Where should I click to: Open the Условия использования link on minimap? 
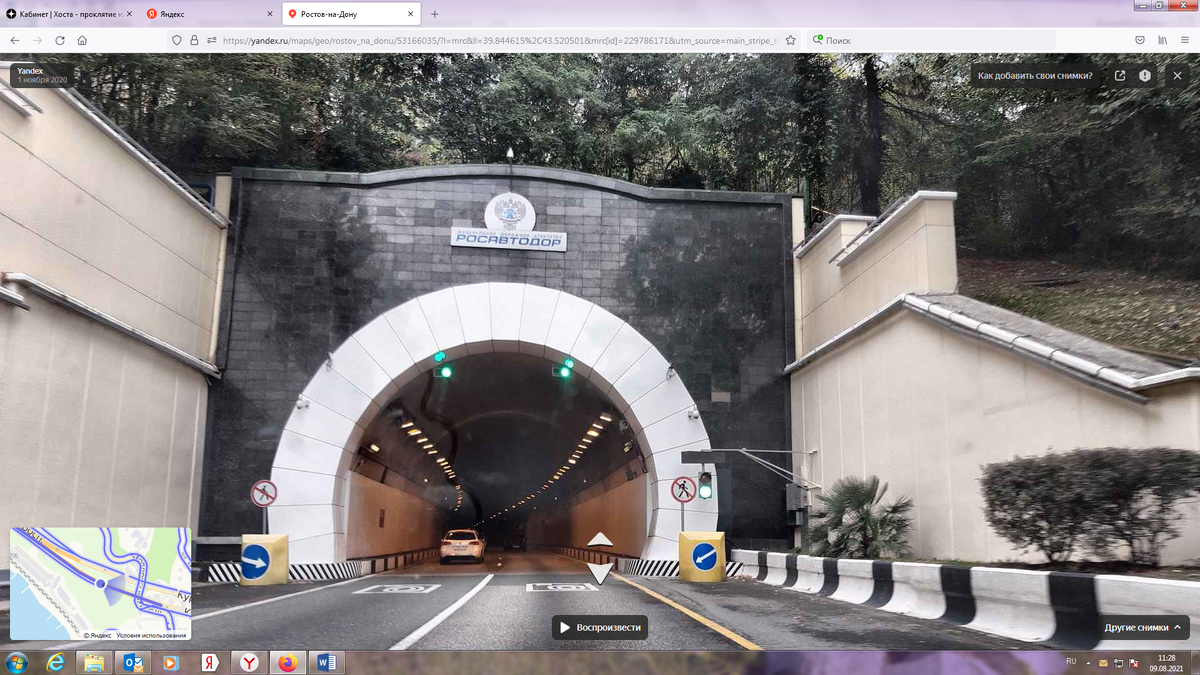click(x=151, y=635)
